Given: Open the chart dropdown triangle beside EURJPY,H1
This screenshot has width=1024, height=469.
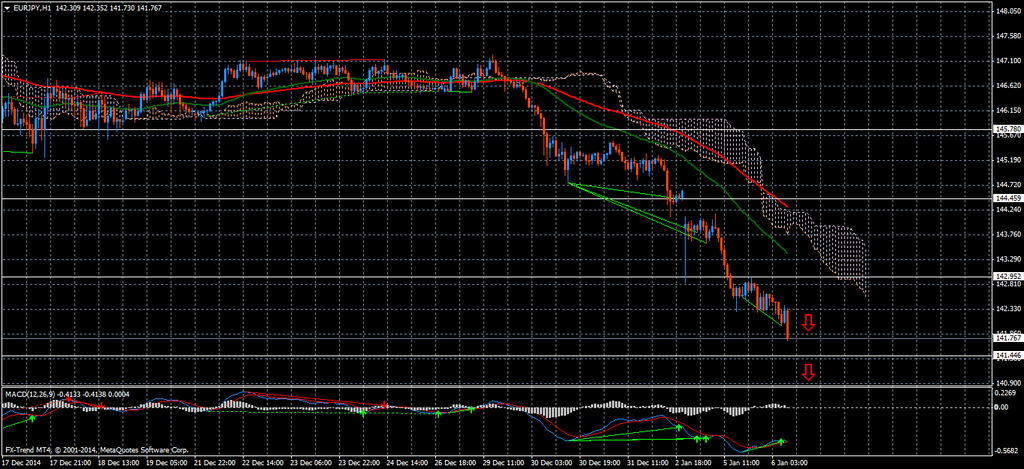Looking at the screenshot, I should pos(8,8).
